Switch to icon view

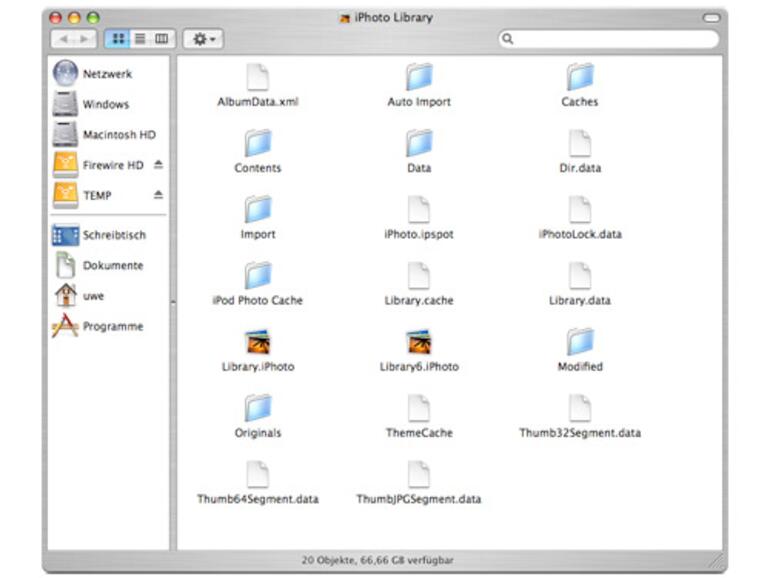[x=118, y=39]
